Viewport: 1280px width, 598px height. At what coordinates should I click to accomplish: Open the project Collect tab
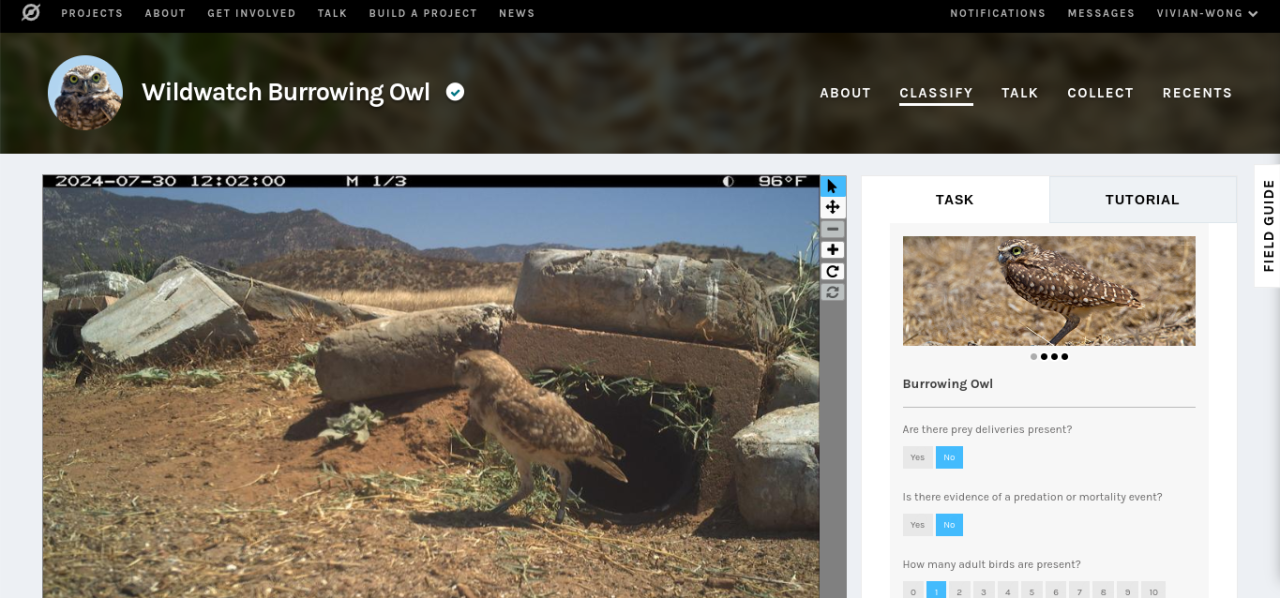click(x=1100, y=93)
